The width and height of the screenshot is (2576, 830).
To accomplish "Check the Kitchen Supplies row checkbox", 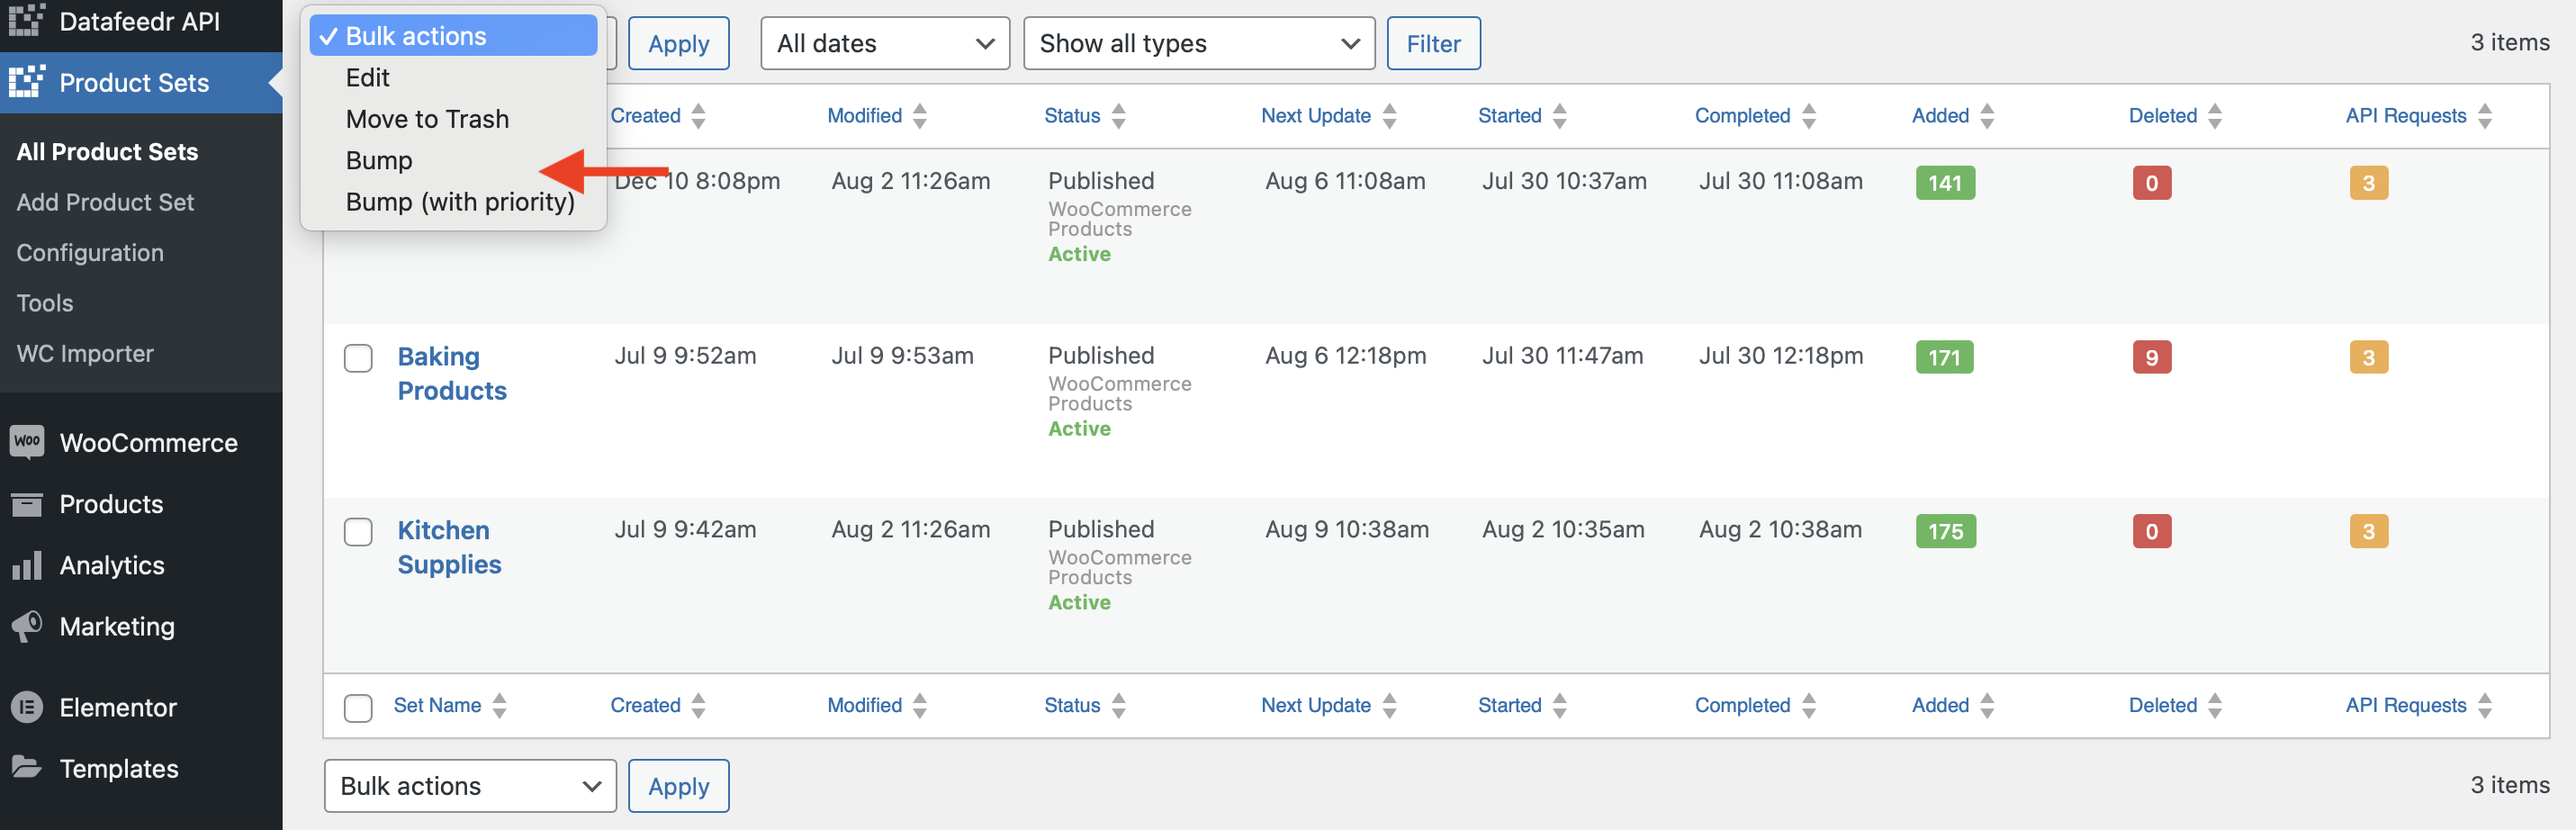I will pos(358,532).
